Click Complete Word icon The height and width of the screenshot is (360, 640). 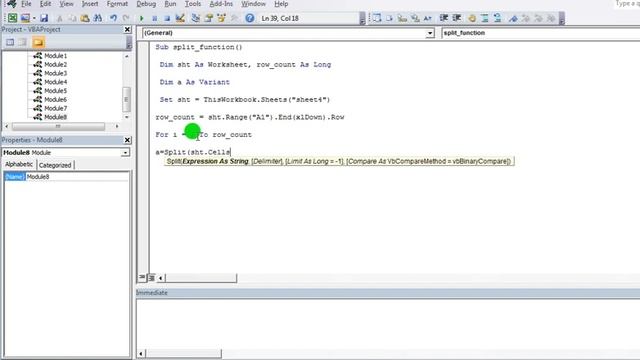(427, 18)
